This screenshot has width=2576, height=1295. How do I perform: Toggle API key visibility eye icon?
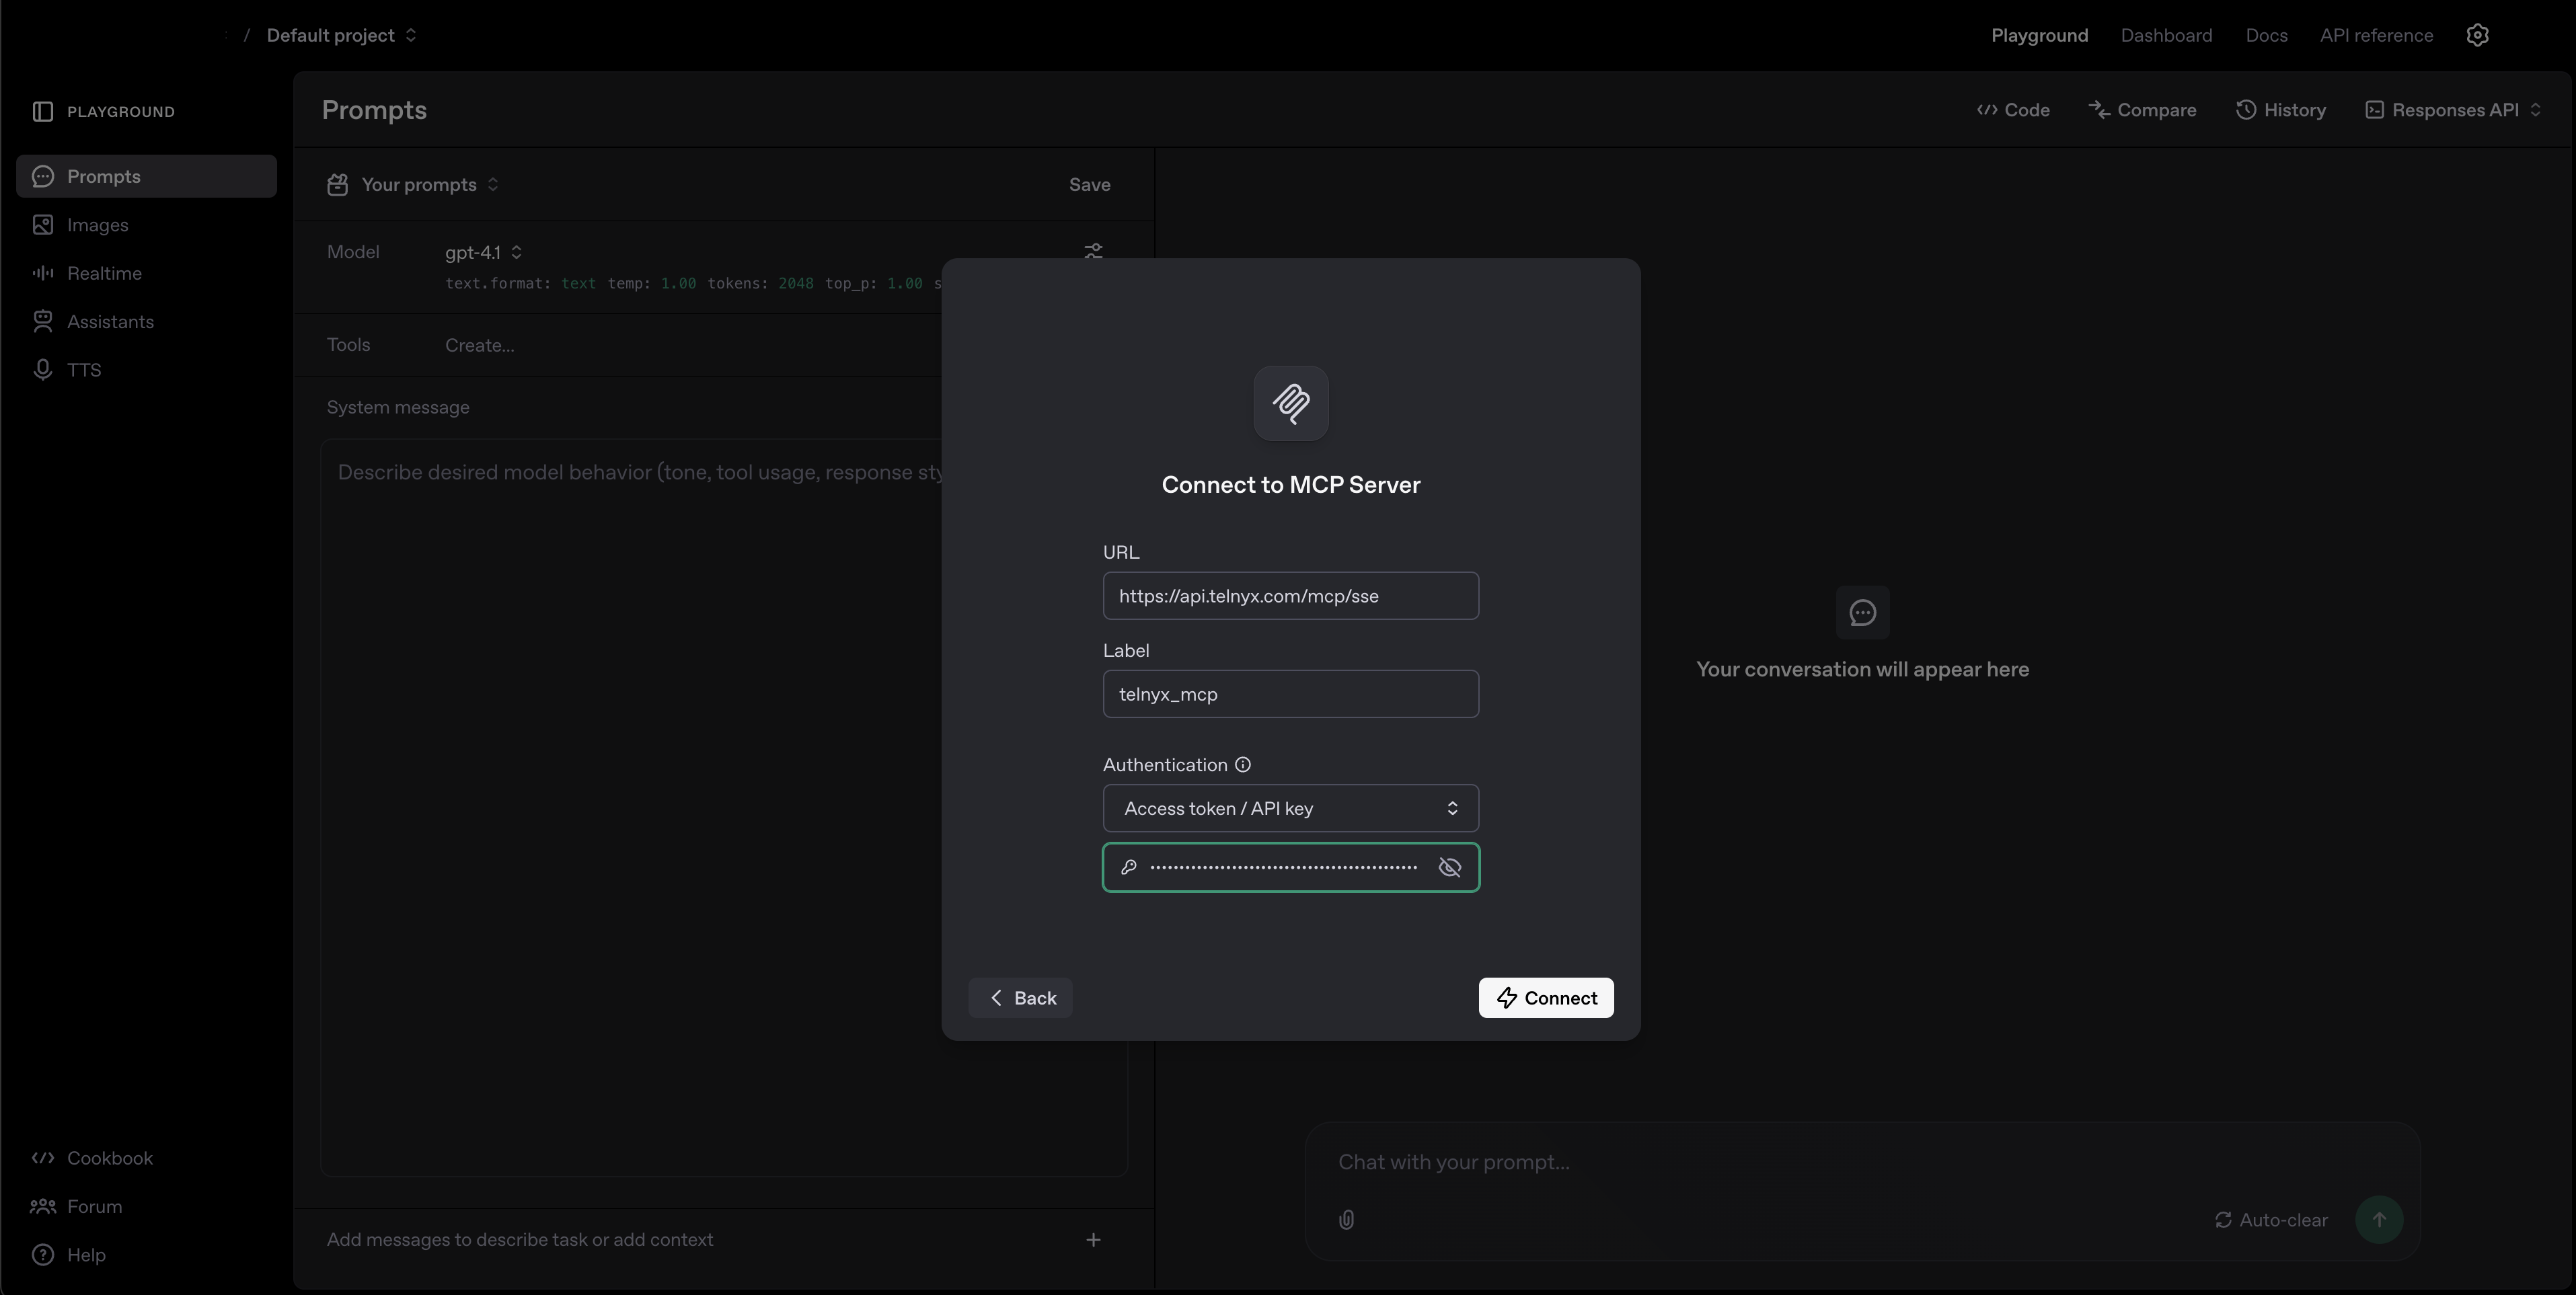pyautogui.click(x=1449, y=867)
